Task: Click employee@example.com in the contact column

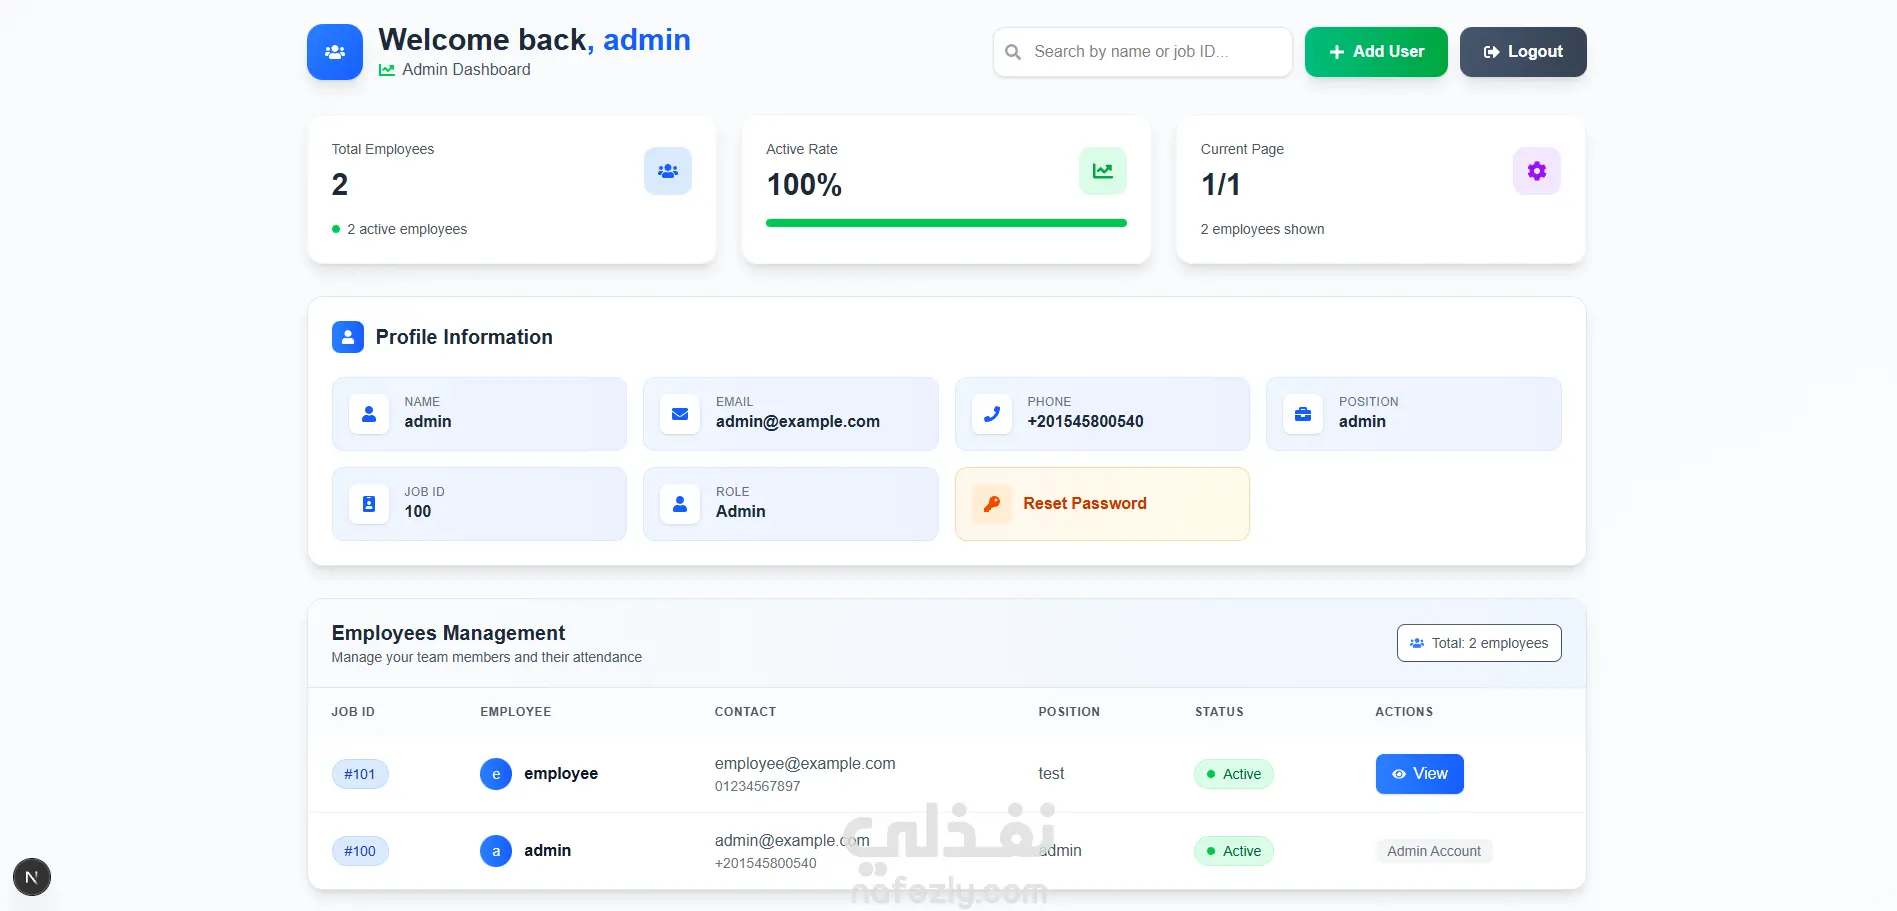Action: (x=805, y=763)
